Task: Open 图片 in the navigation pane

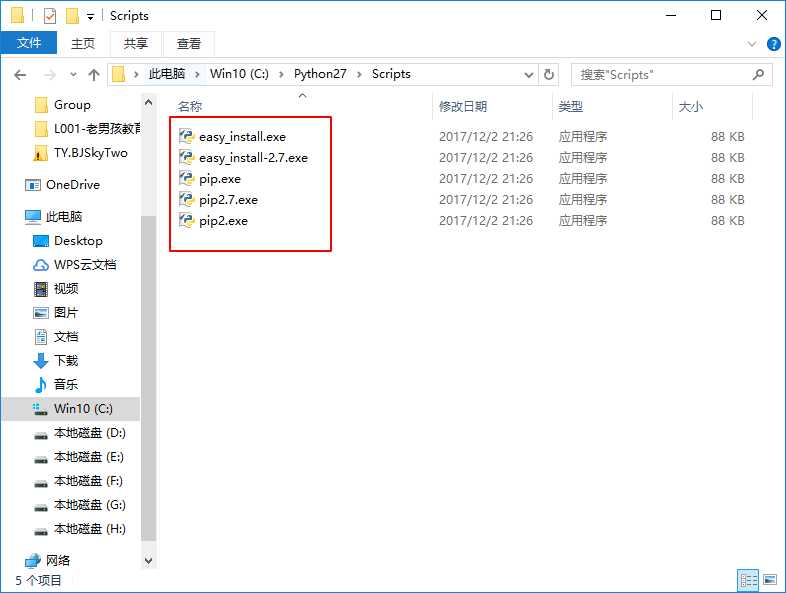Action: (56, 313)
